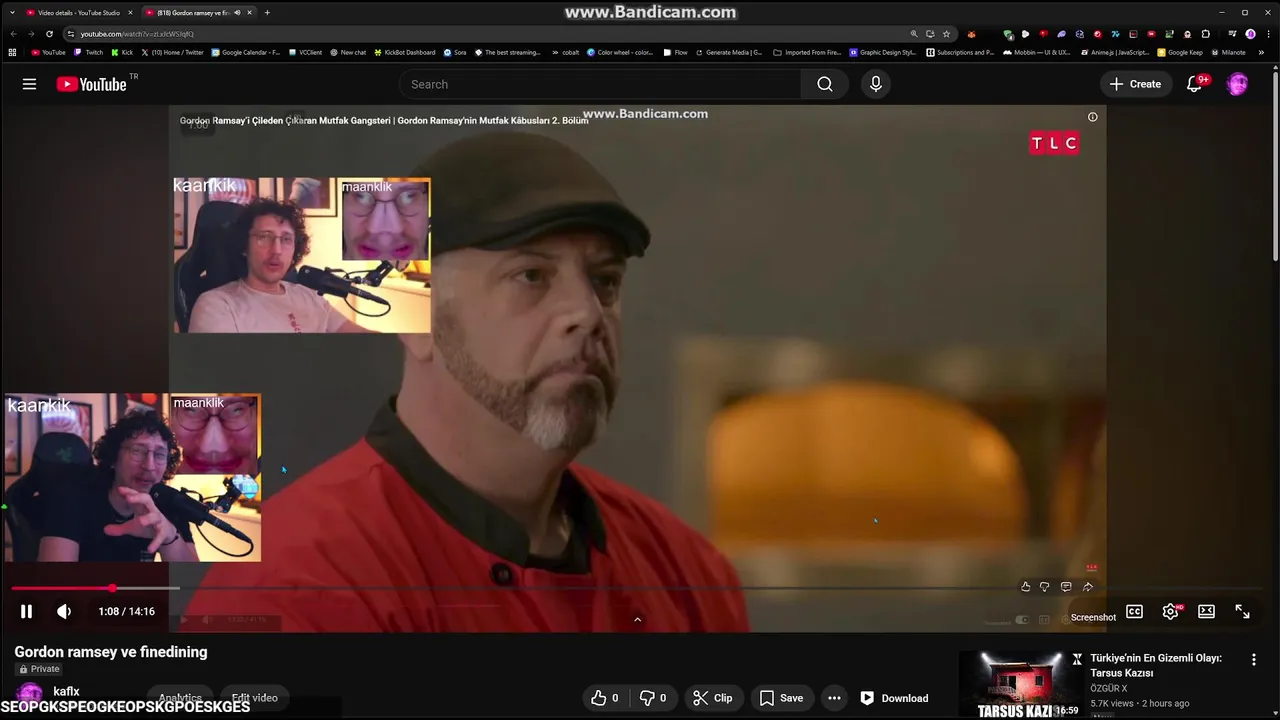Click the thumbs-up icon overlaid above the player controls
The image size is (1280, 720).
[x=1025, y=587]
